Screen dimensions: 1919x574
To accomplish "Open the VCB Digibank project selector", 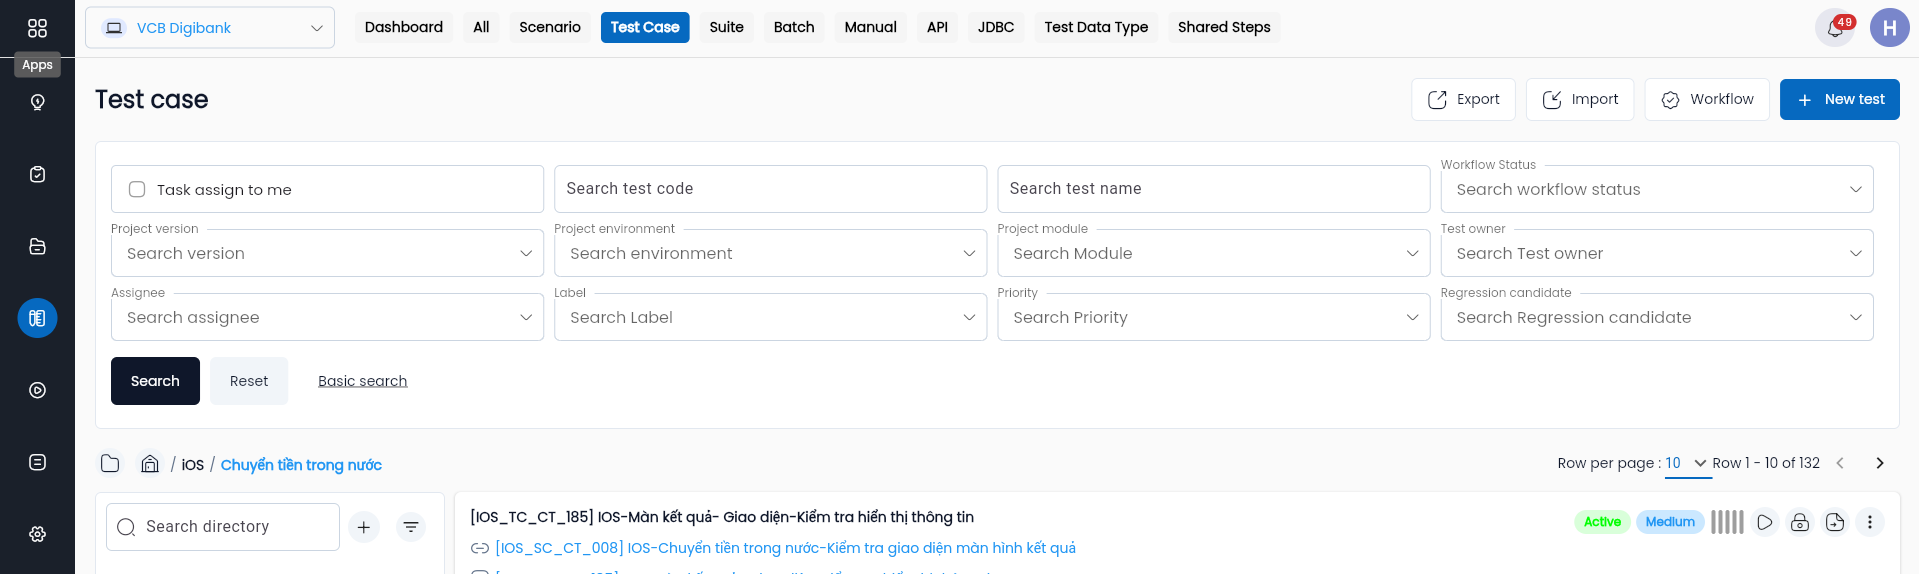I will point(210,28).
